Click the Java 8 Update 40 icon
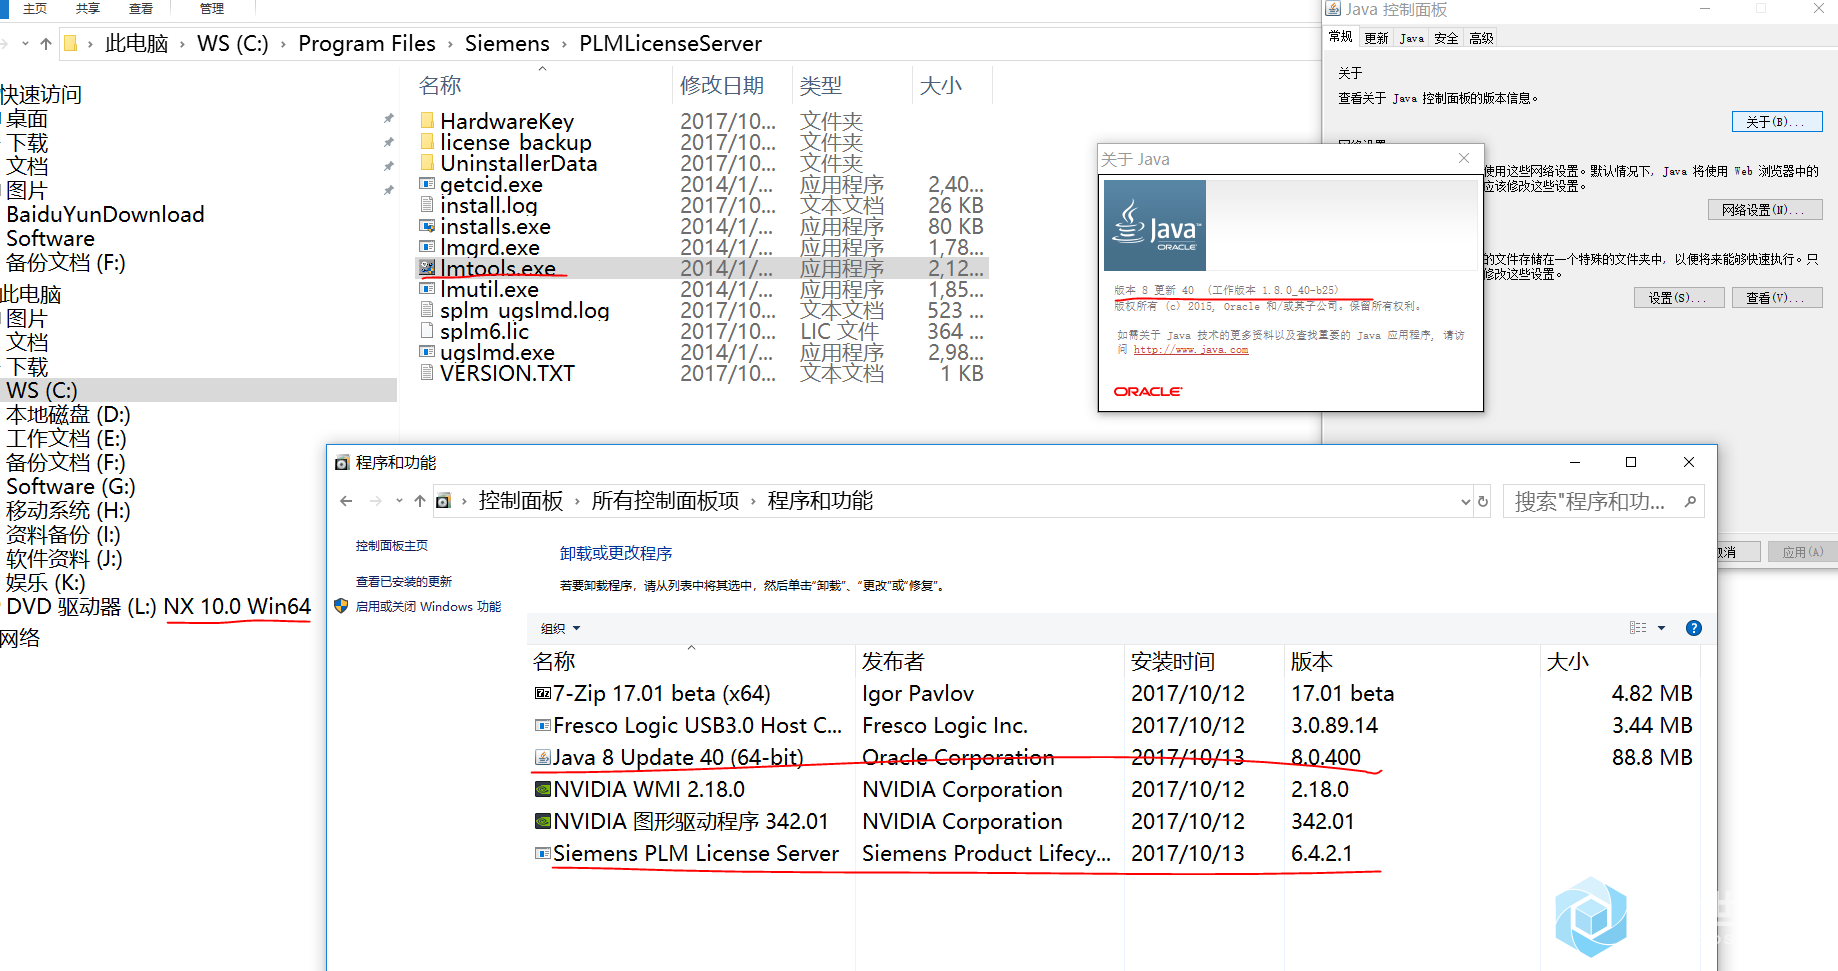The height and width of the screenshot is (971, 1838). 543,757
